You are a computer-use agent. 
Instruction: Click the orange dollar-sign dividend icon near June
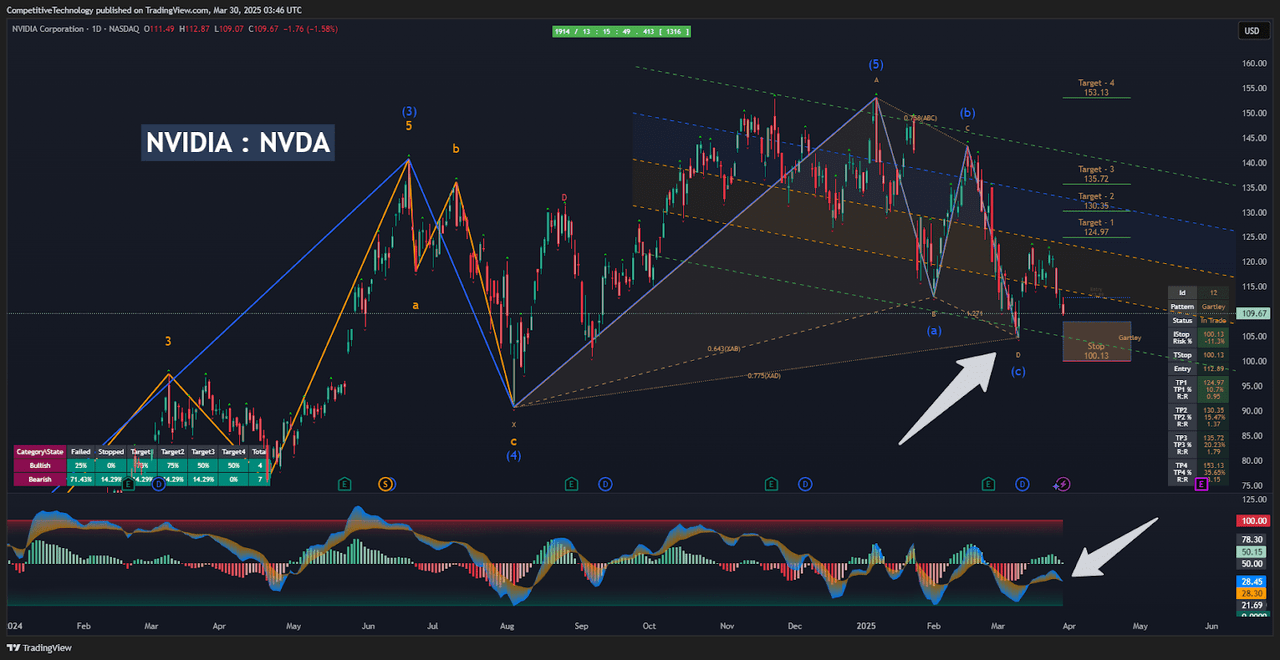coord(385,484)
